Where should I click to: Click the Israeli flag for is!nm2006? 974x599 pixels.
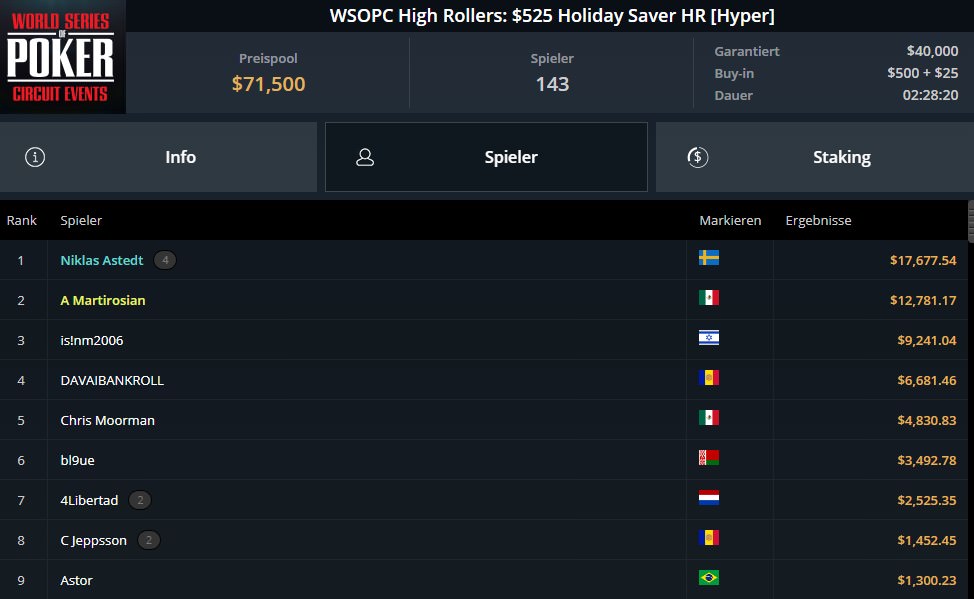click(x=709, y=338)
